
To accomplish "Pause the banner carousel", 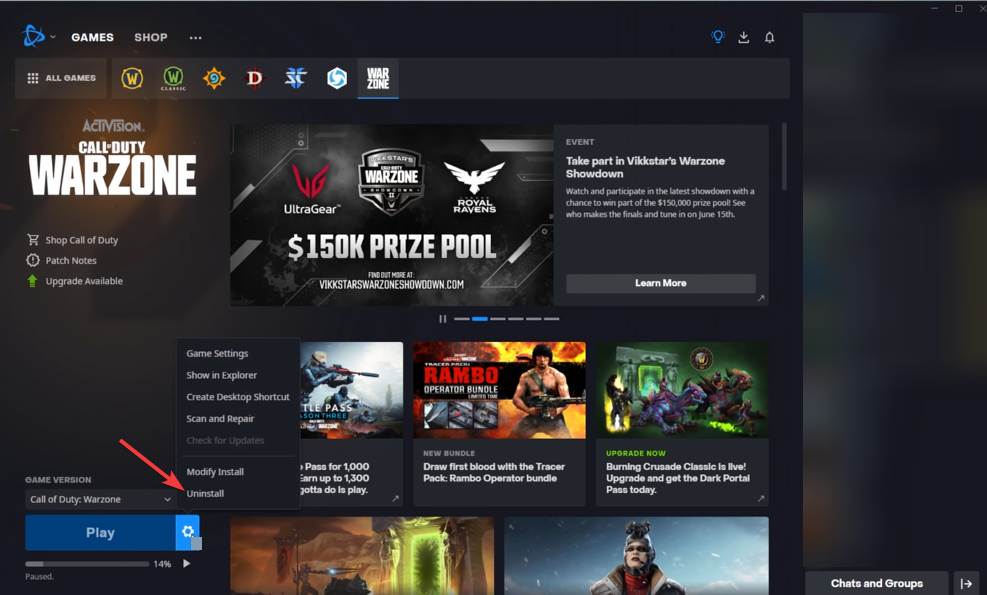I will point(443,319).
